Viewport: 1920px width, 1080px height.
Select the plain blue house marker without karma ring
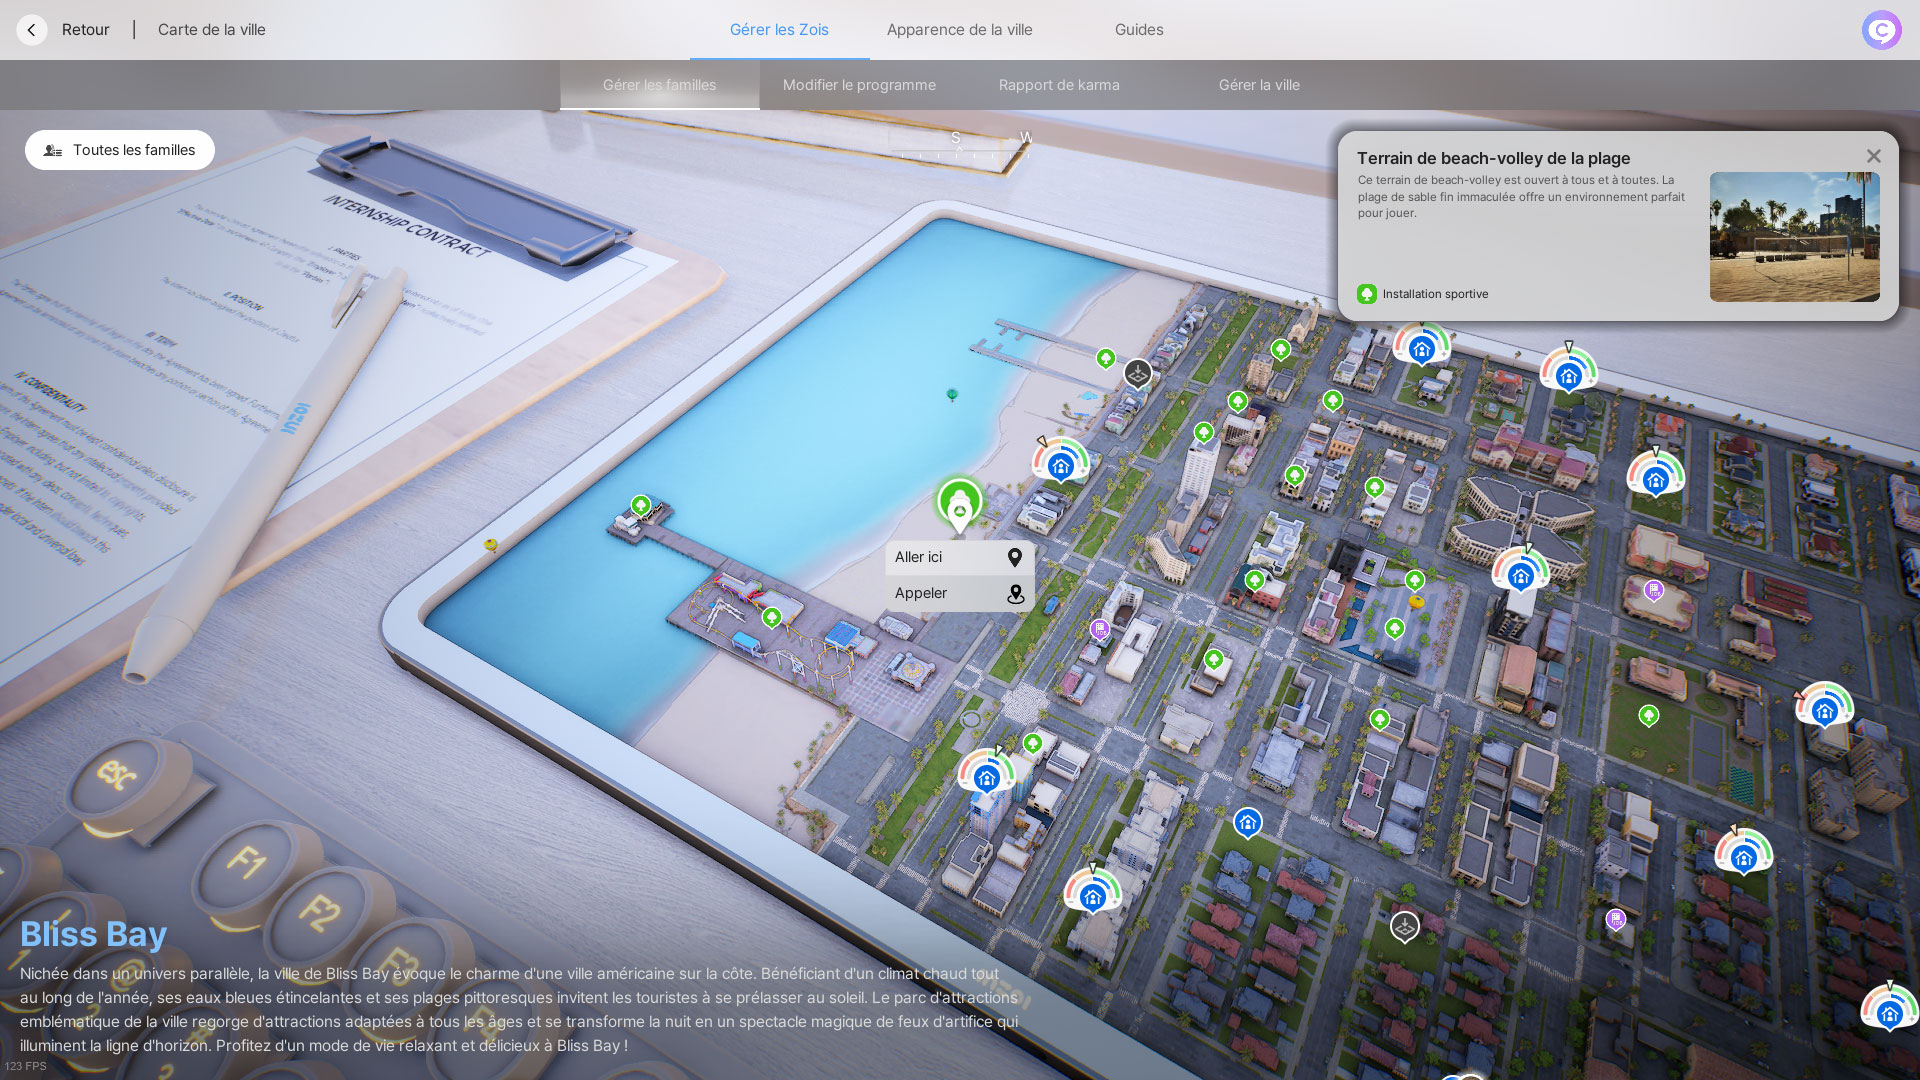[x=1247, y=823]
